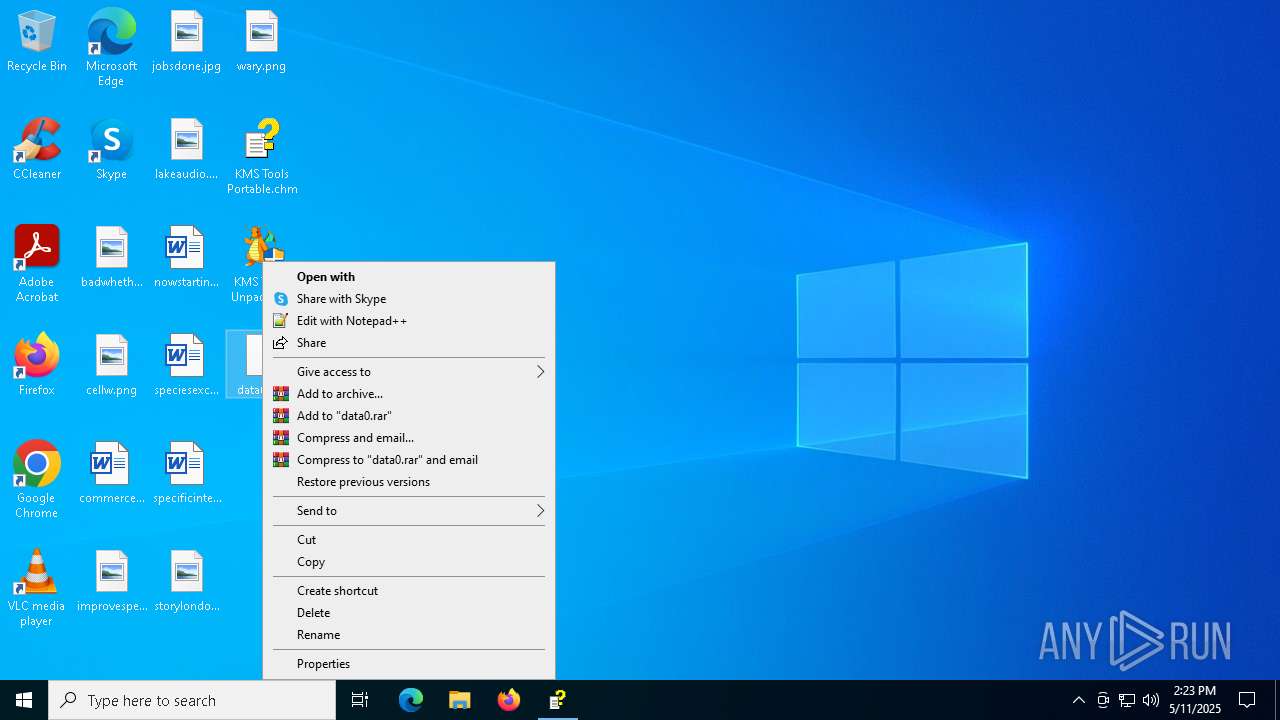This screenshot has height=720, width=1280.
Task: Open the Action Center notifications
Action: (1247, 700)
